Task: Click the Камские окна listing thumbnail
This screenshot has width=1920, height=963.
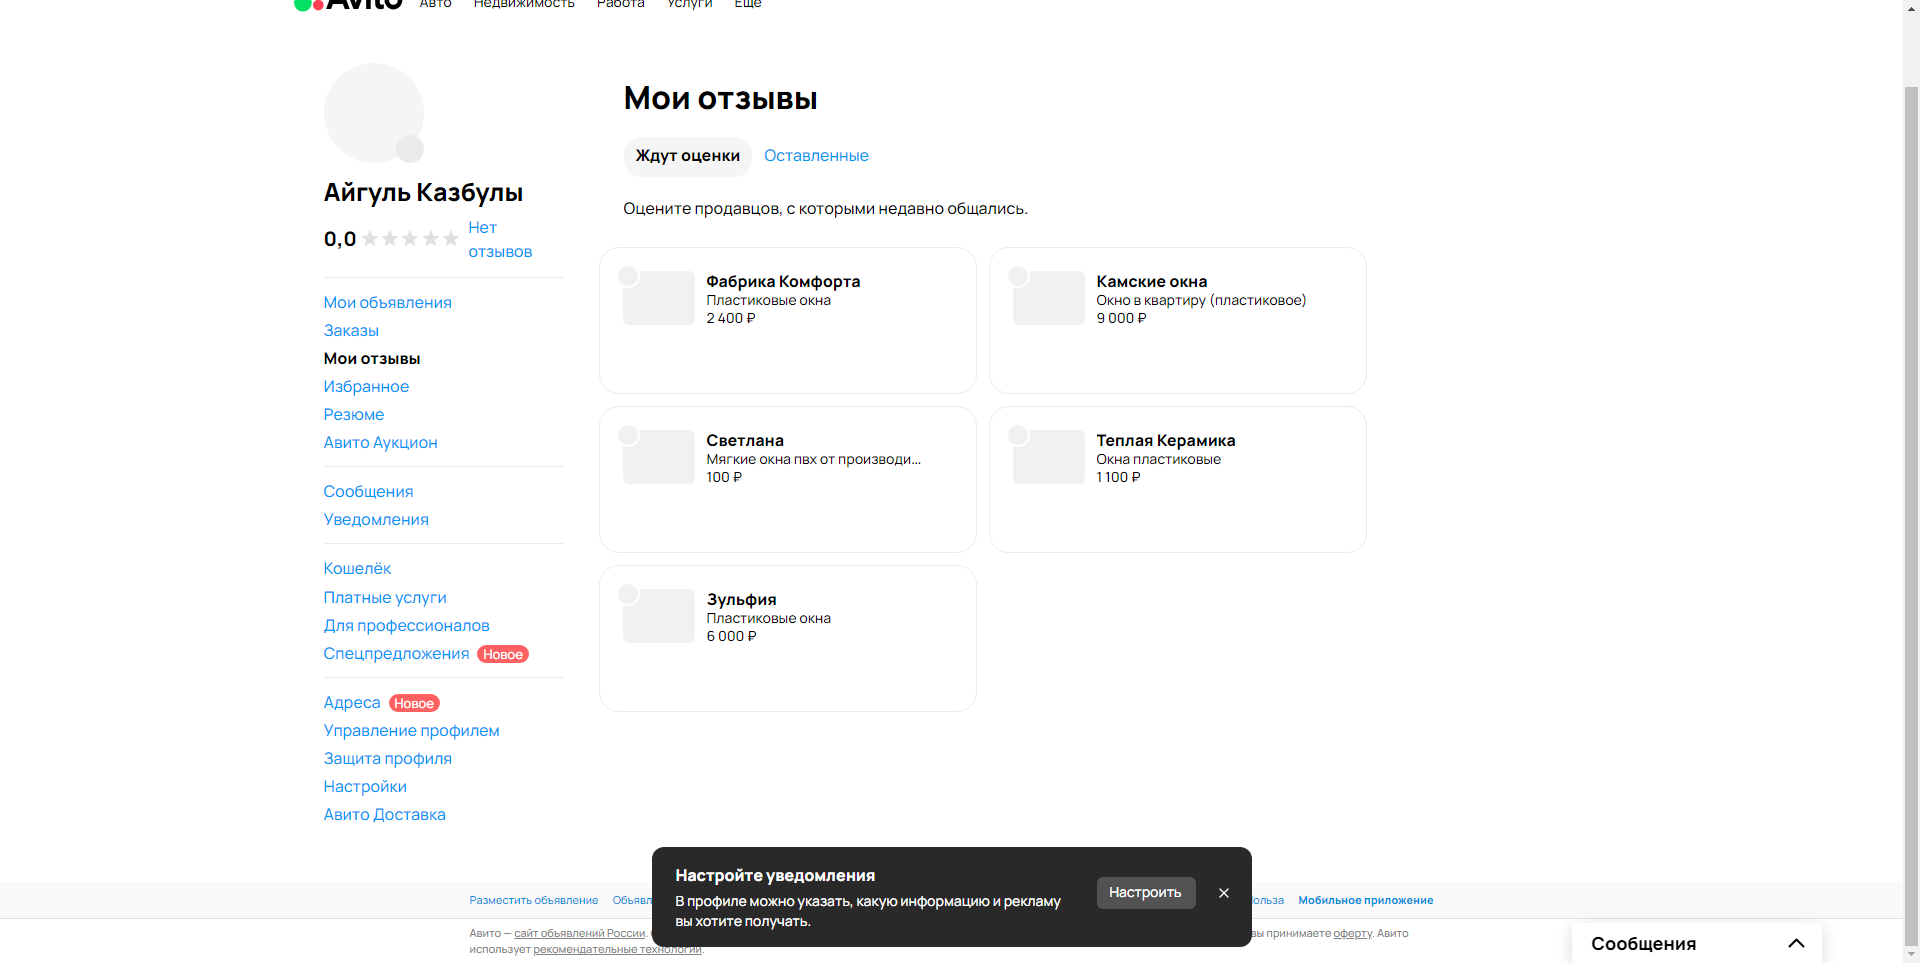Action: coord(1048,298)
